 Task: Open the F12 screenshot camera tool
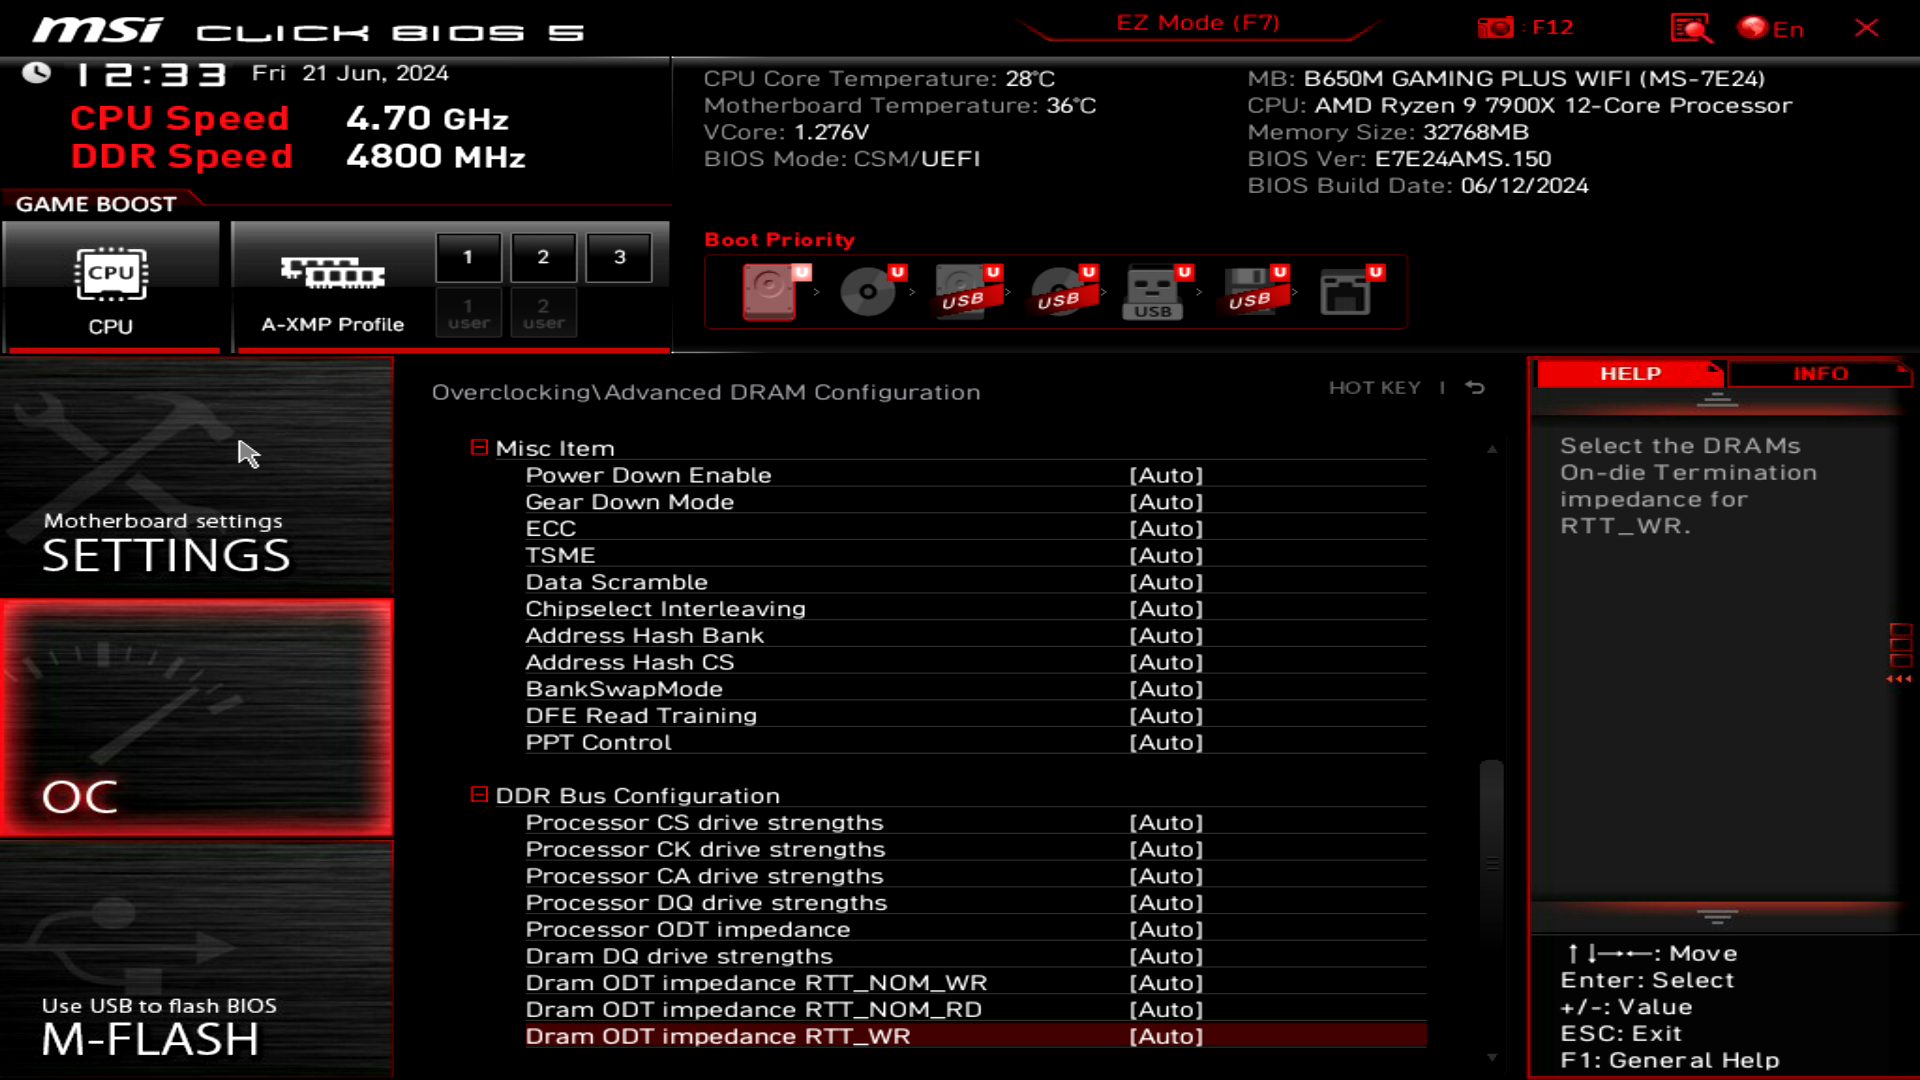1497,27
